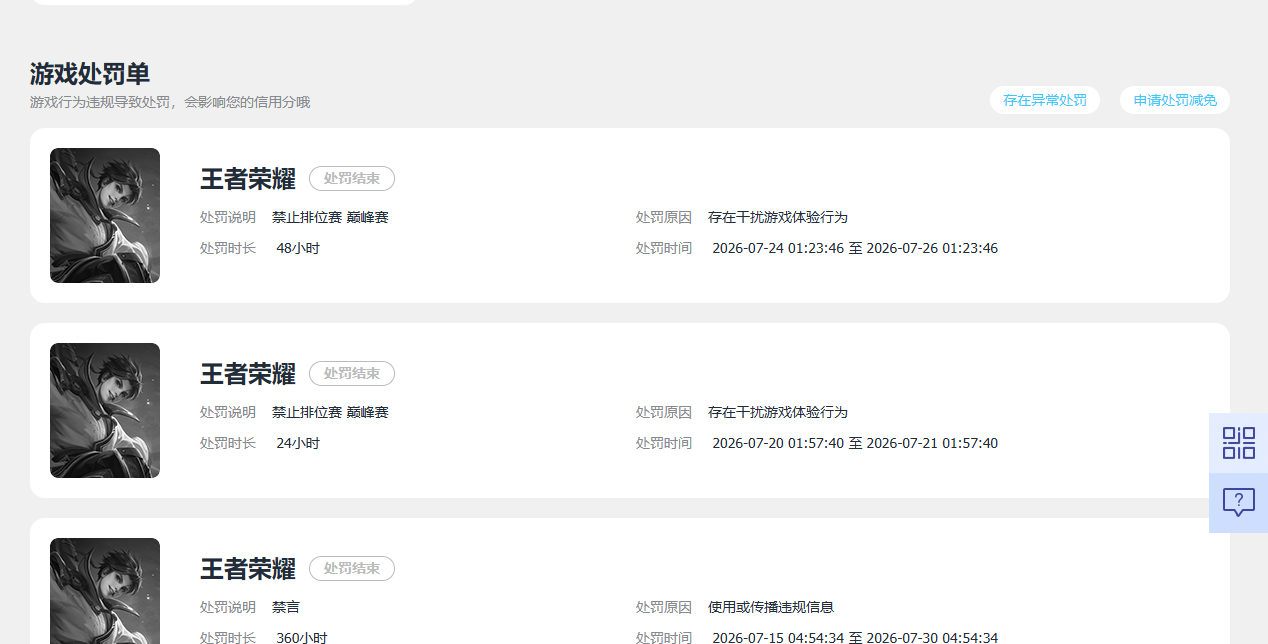
Task: Select time range starting 2026-07-15 04:54:34
Action: pos(855,638)
